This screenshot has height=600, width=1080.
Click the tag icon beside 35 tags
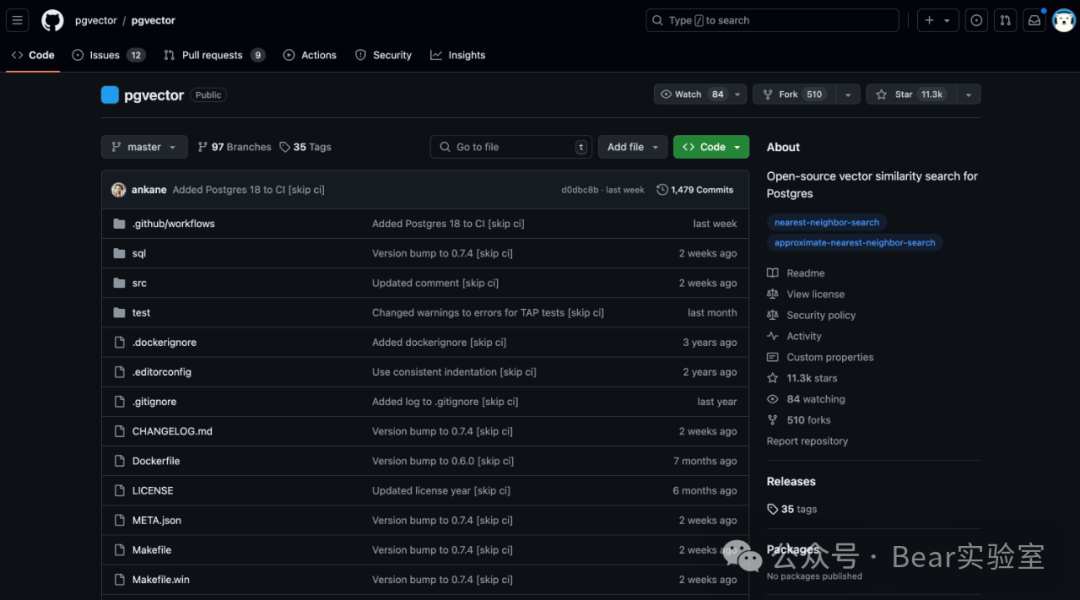tap(773, 509)
